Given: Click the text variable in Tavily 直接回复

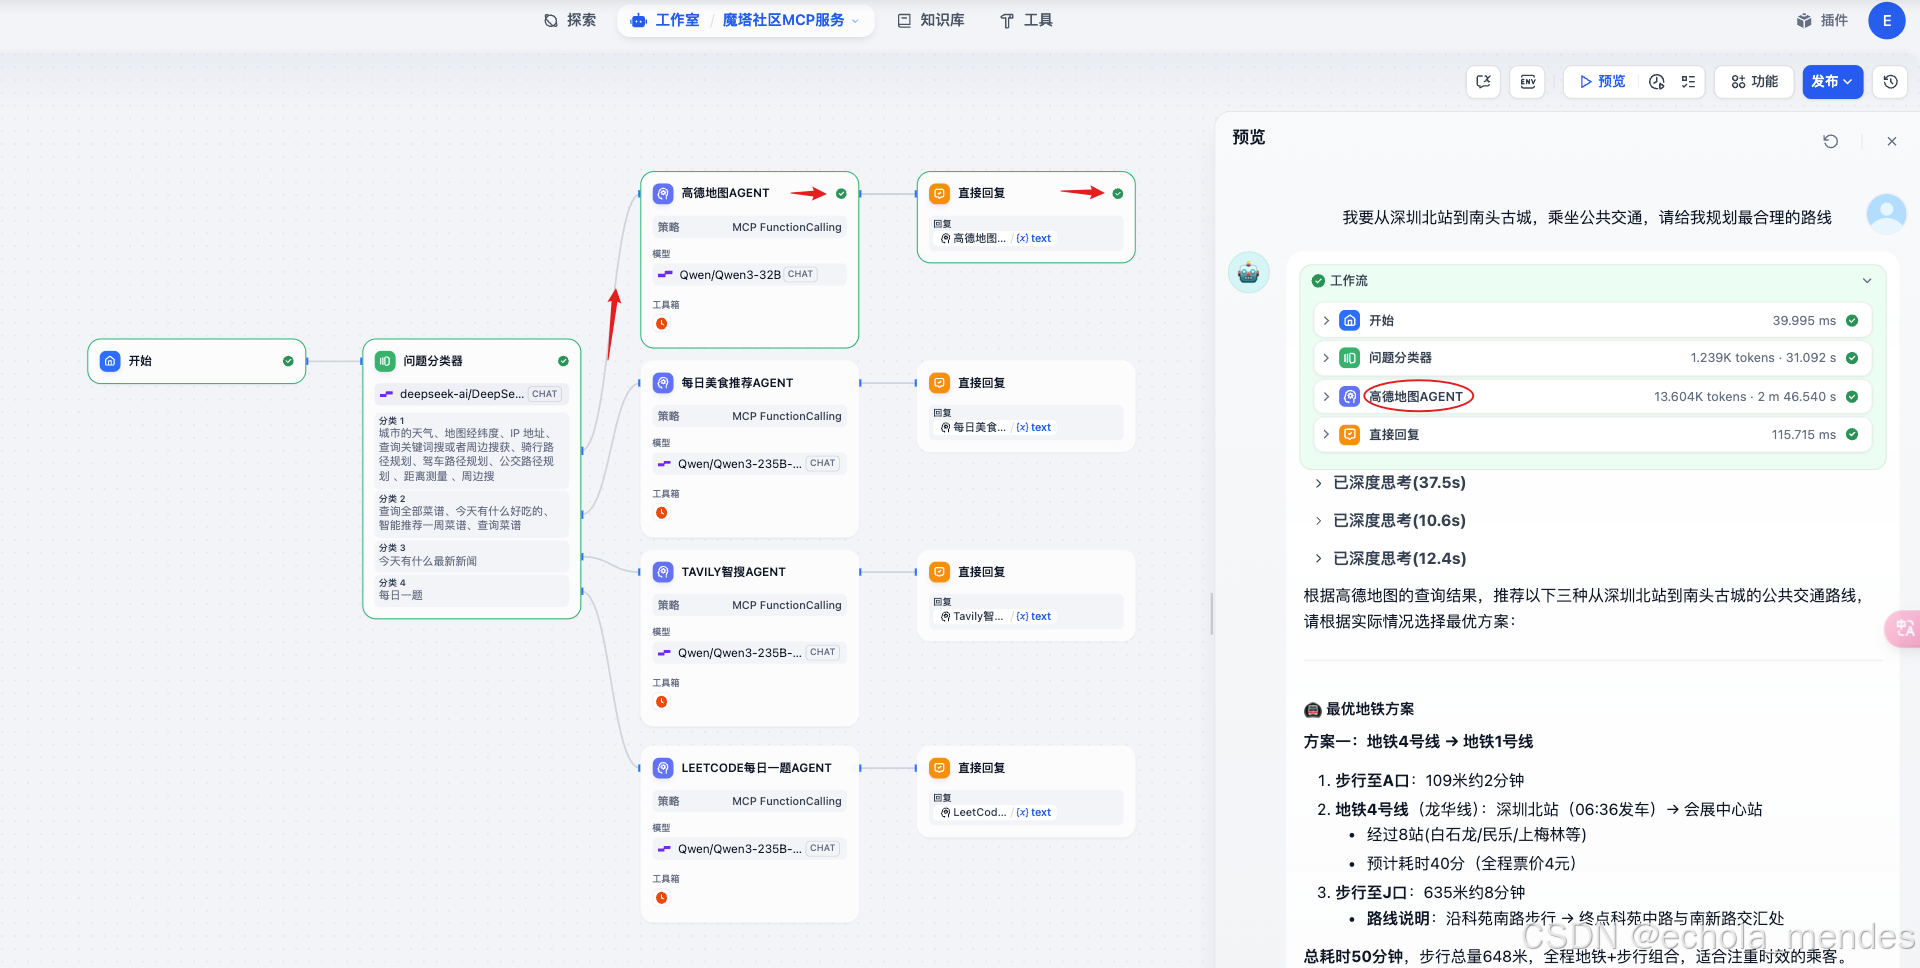Looking at the screenshot, I should point(1034,616).
